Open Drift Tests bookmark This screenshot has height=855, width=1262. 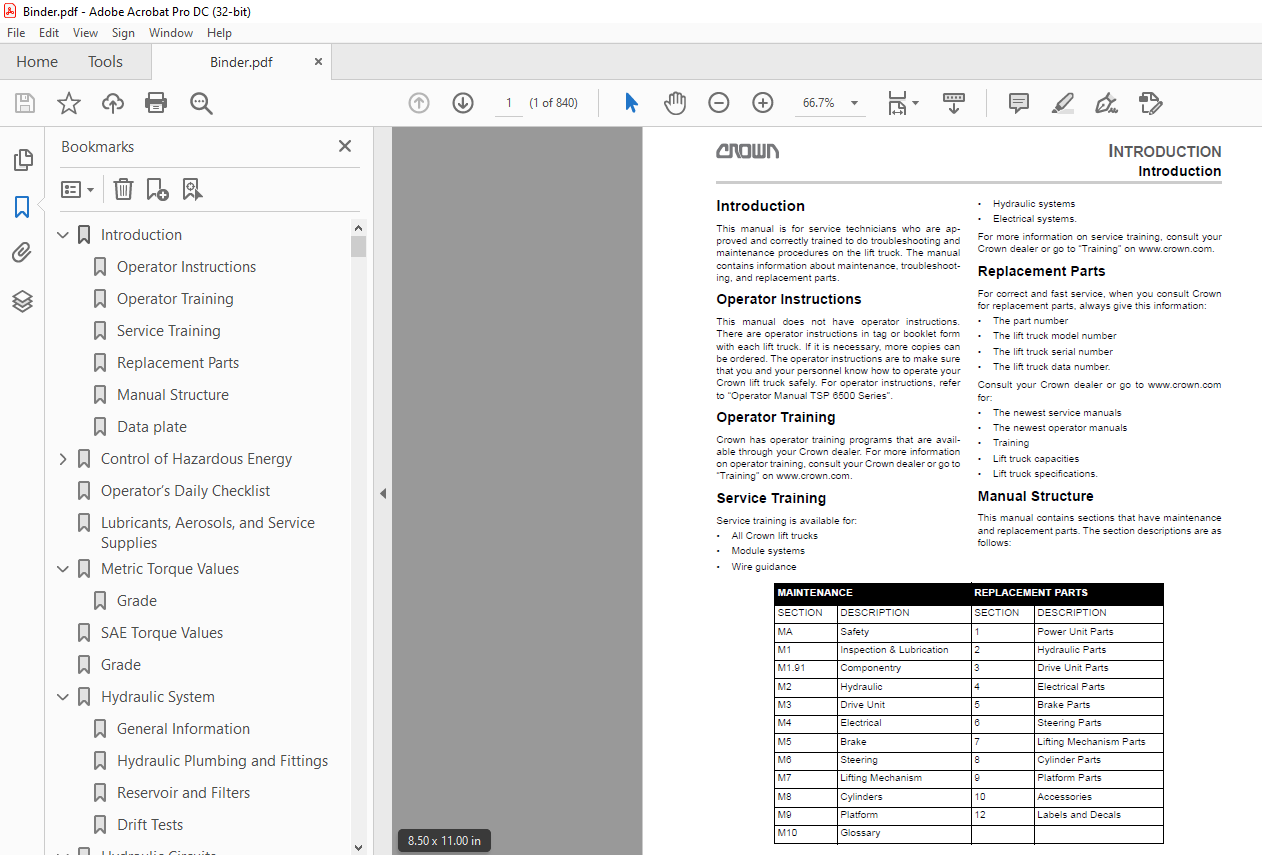(x=150, y=825)
